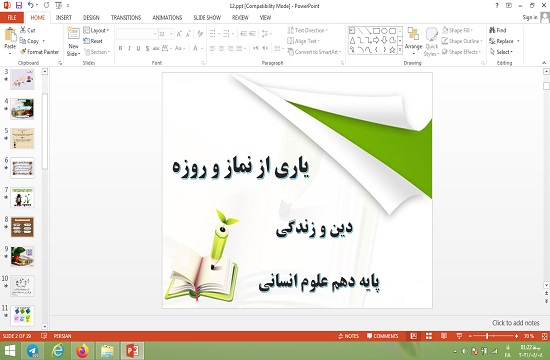Open Firefox from the taskbar
Image resolution: width=550 pixels, height=360 pixels.
pos(83,351)
